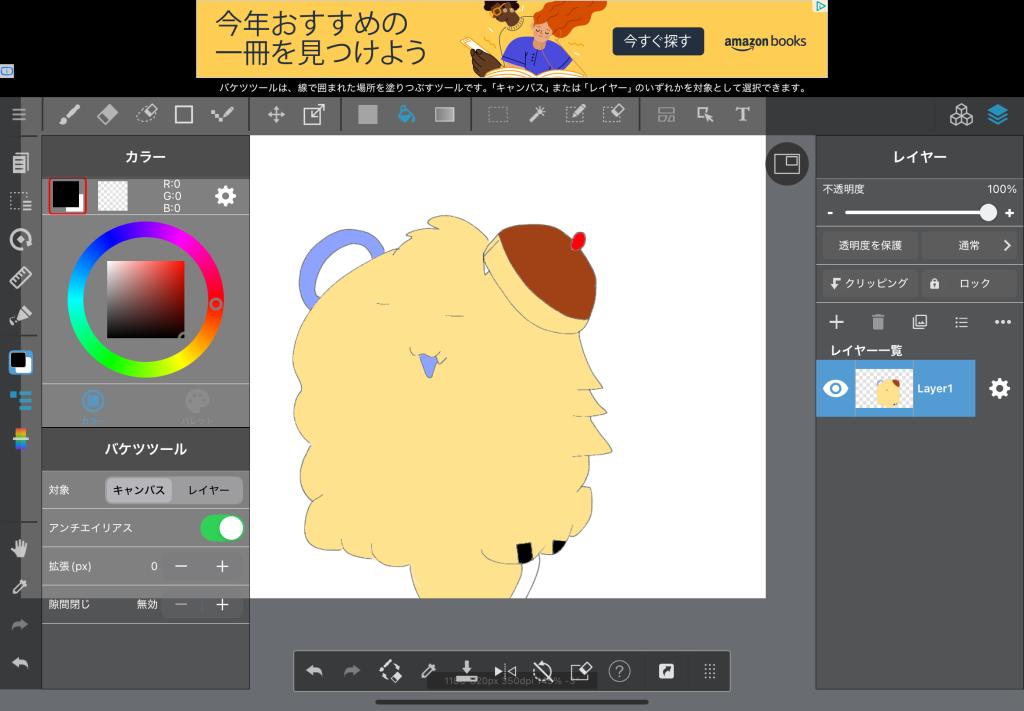Open the layer more options menu

click(1002, 322)
